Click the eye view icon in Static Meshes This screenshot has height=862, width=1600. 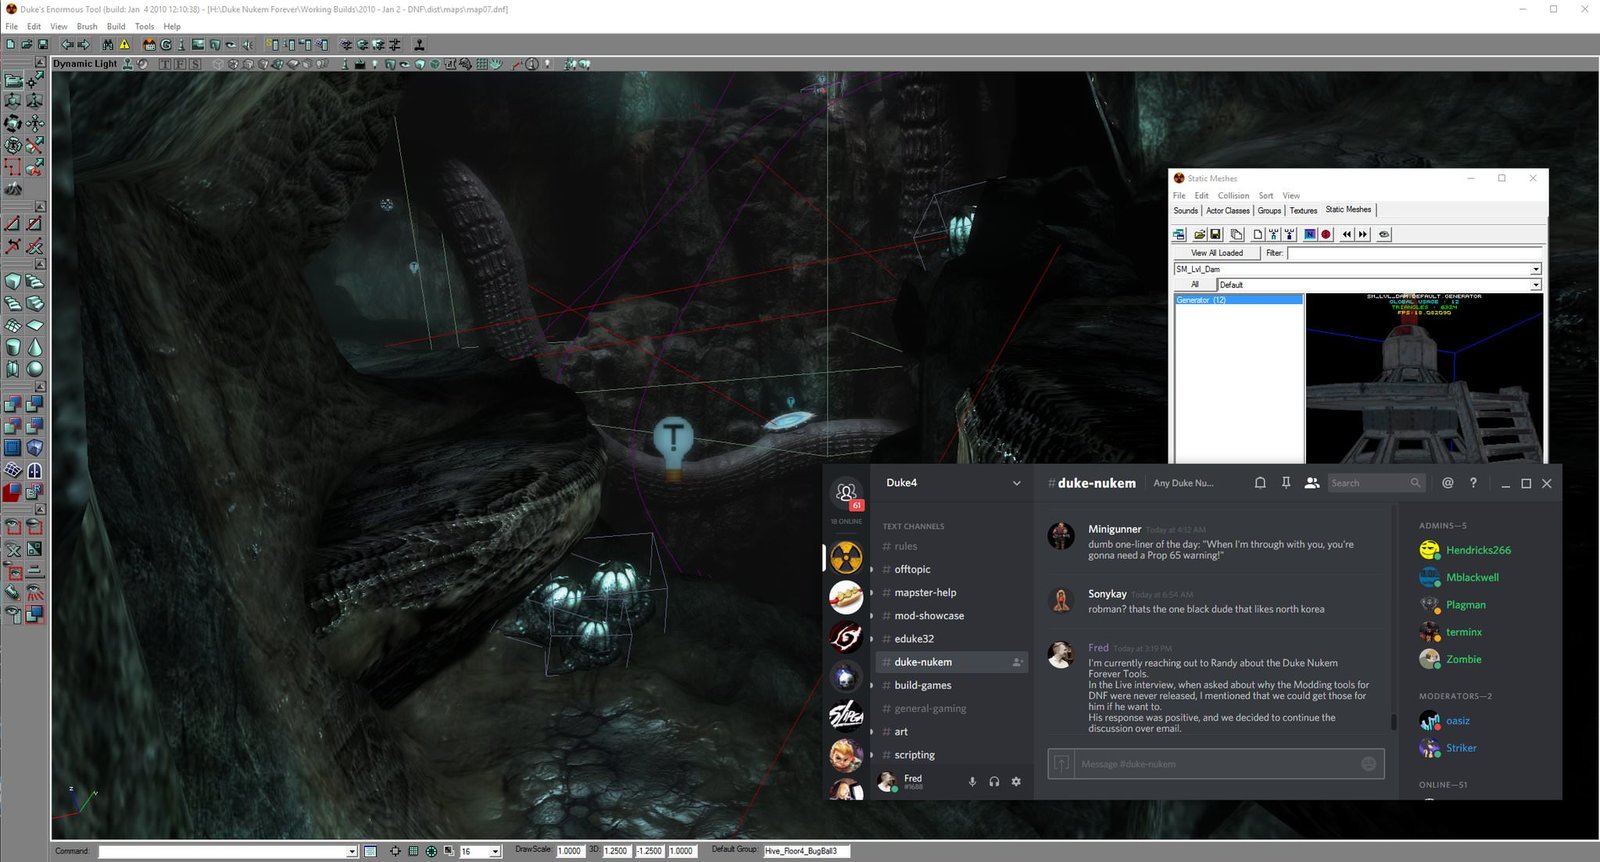click(x=1384, y=234)
